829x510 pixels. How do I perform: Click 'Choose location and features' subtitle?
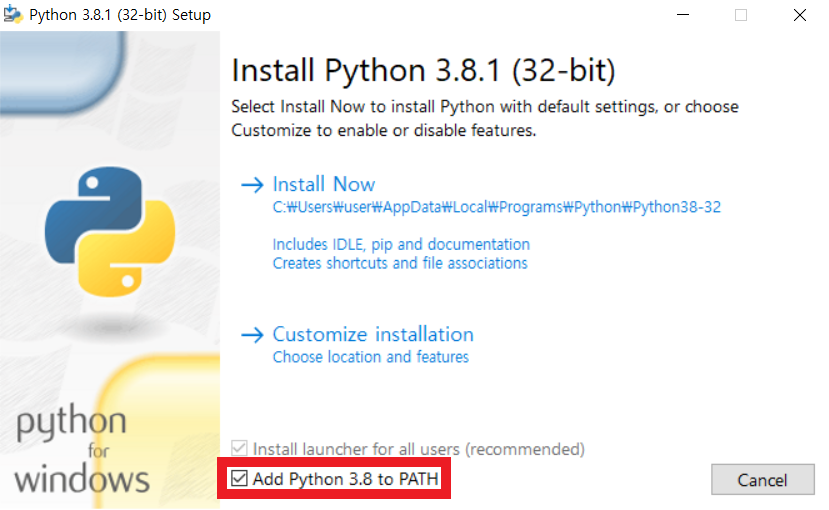pos(371,357)
